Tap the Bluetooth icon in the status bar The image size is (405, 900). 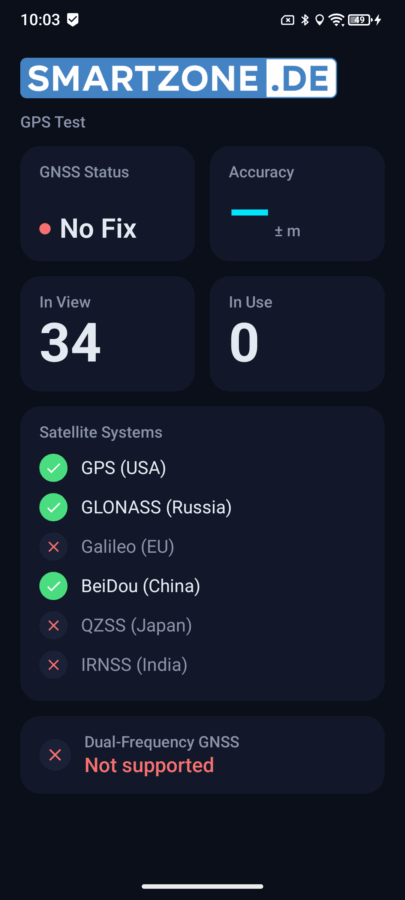305,20
